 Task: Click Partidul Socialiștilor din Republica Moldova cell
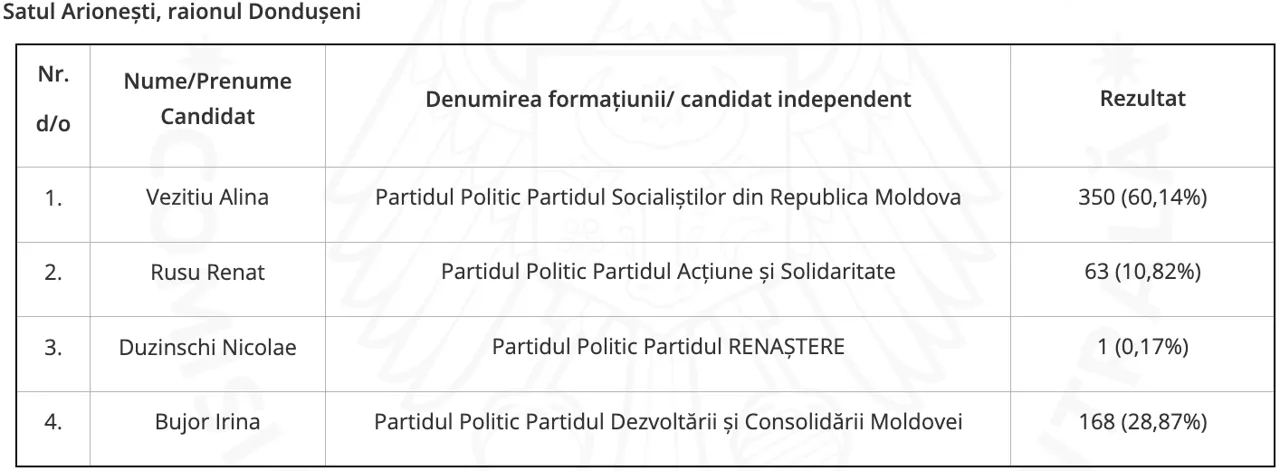[x=667, y=198]
